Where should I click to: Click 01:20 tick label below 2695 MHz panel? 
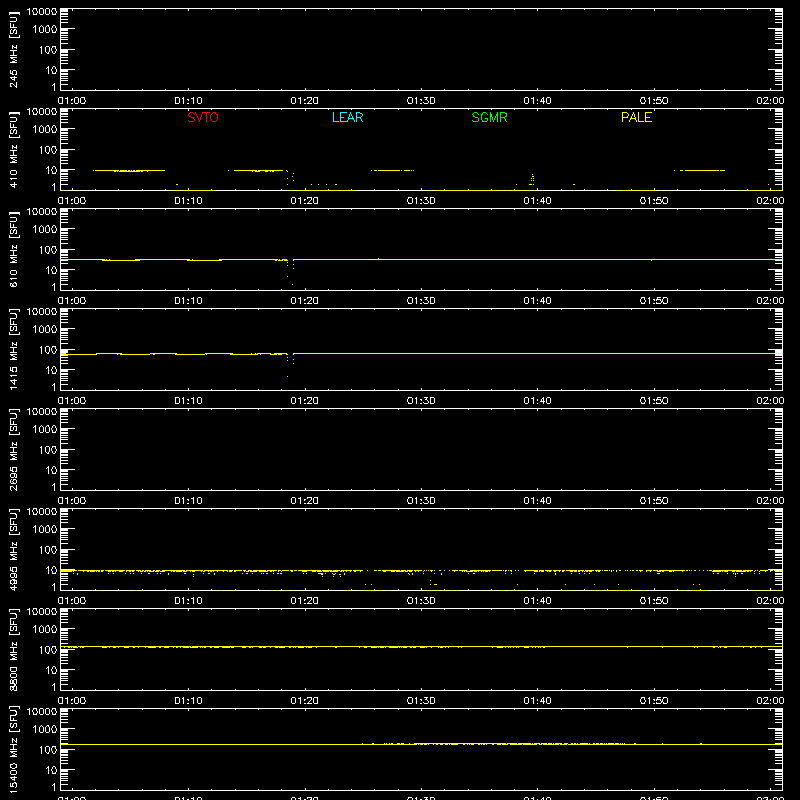(x=305, y=501)
